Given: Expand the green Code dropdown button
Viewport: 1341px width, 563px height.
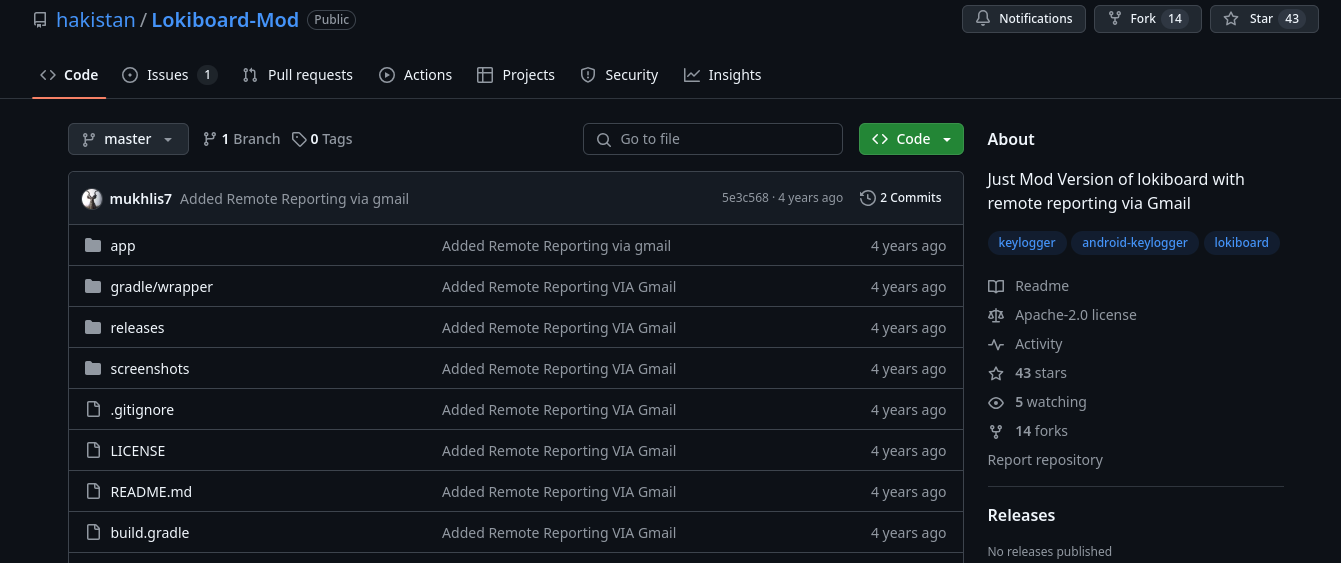Looking at the screenshot, I should pos(911,139).
